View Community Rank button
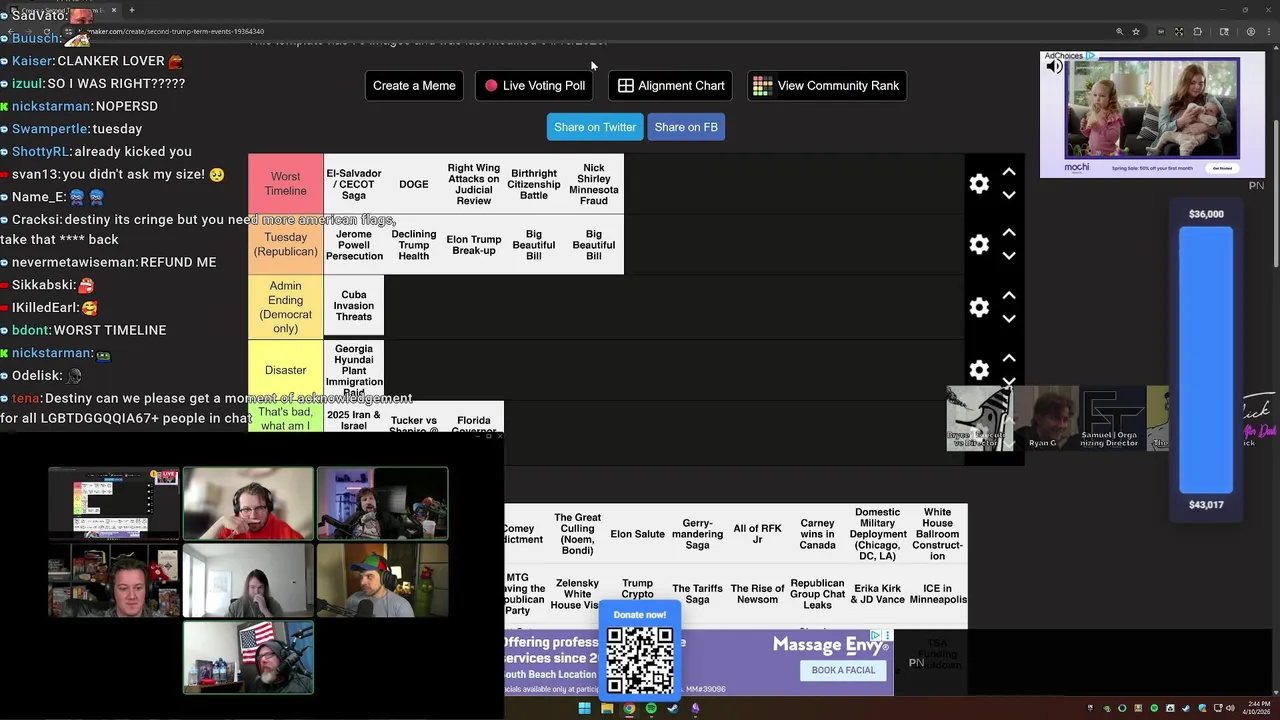1280x720 pixels. coord(827,85)
